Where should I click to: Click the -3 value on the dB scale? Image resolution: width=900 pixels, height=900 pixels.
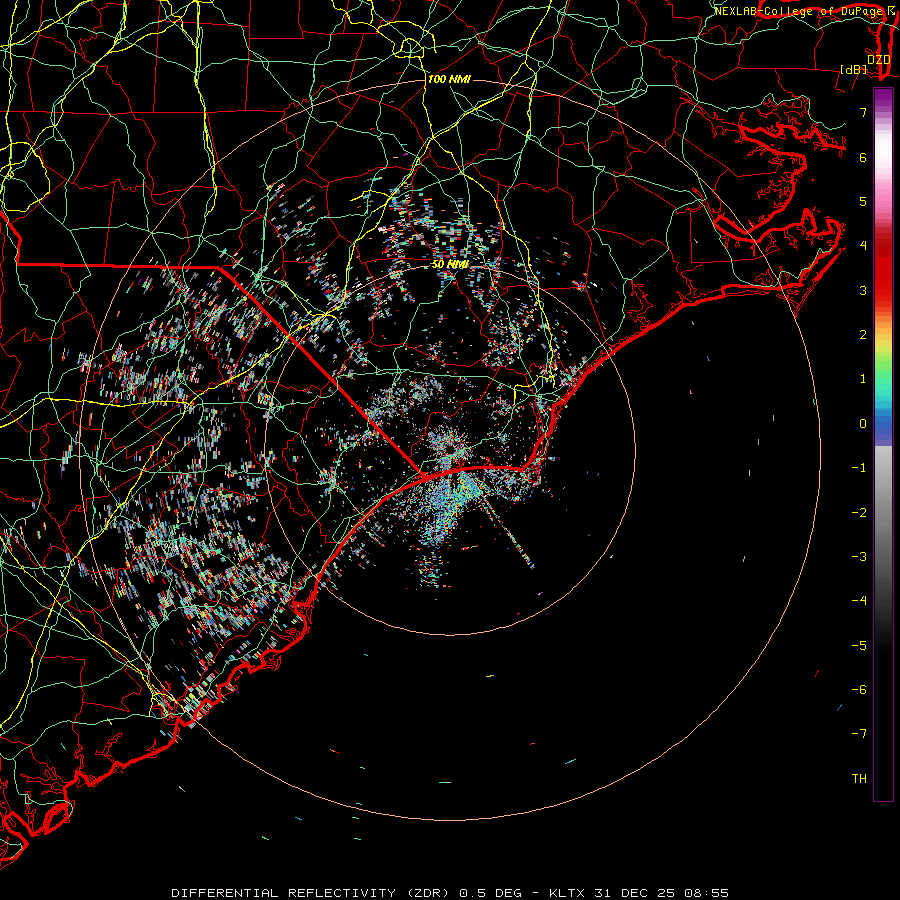coord(859,557)
